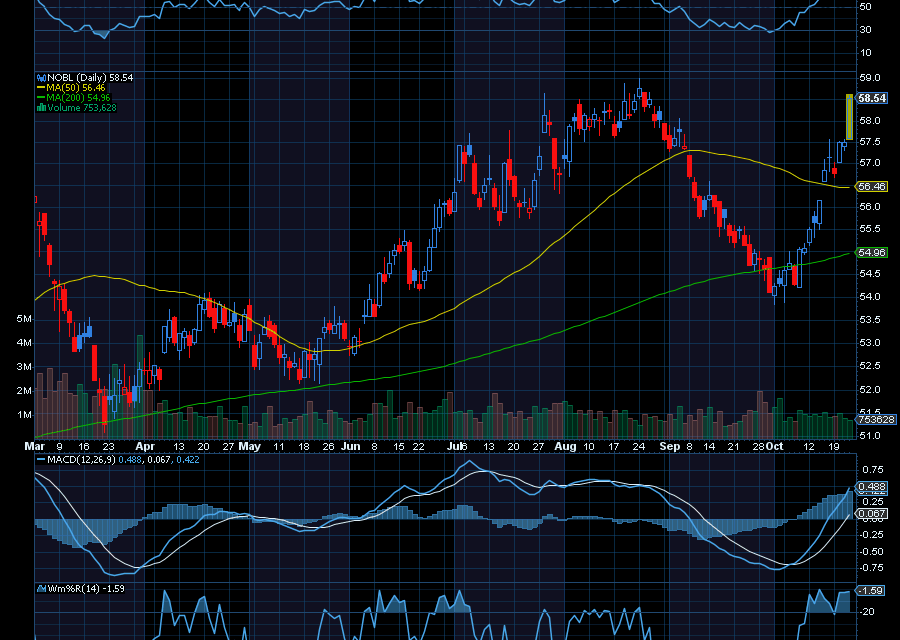Viewport: 900px width, 640px height.
Task: Click date label 11 after May
Action: (x=278, y=447)
